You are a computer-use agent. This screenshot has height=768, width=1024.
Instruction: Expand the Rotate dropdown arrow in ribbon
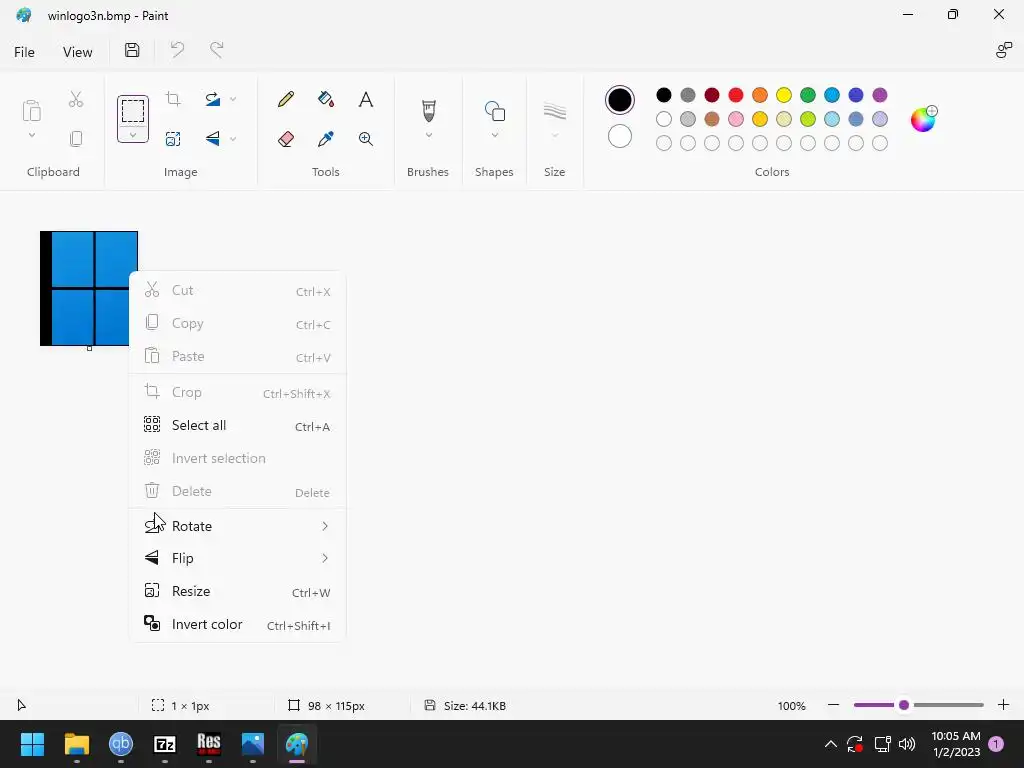pos(233,99)
